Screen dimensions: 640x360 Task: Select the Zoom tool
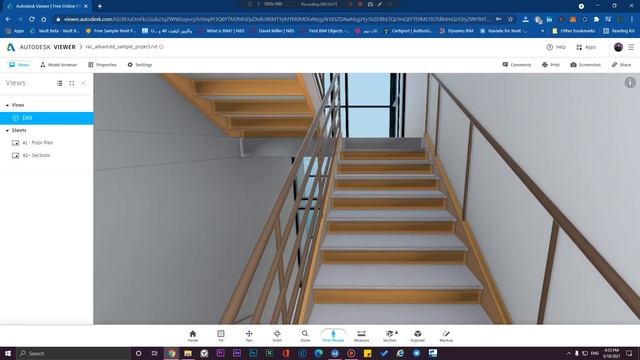(305, 336)
